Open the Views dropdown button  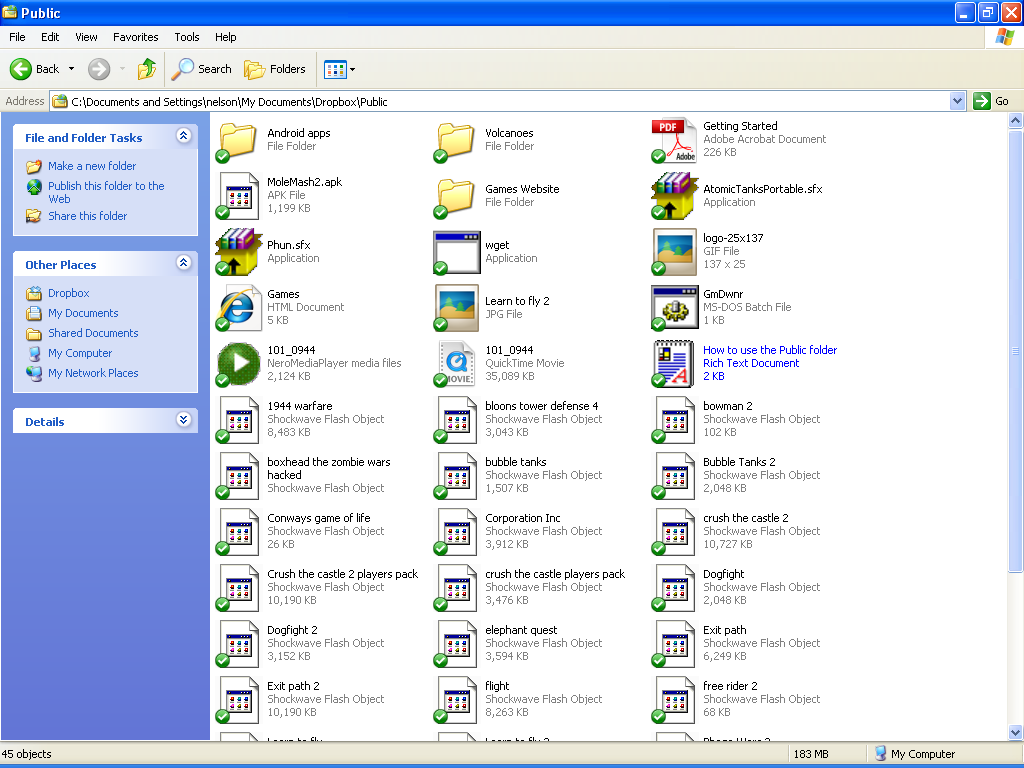click(x=340, y=69)
